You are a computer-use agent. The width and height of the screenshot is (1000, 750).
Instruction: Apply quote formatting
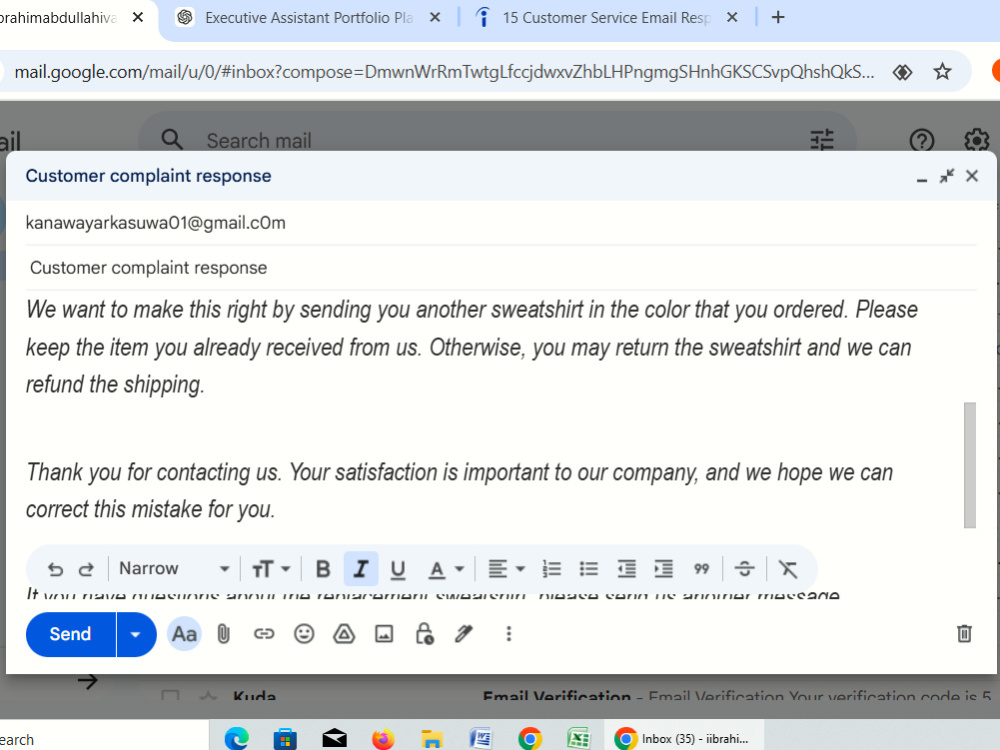(702, 569)
